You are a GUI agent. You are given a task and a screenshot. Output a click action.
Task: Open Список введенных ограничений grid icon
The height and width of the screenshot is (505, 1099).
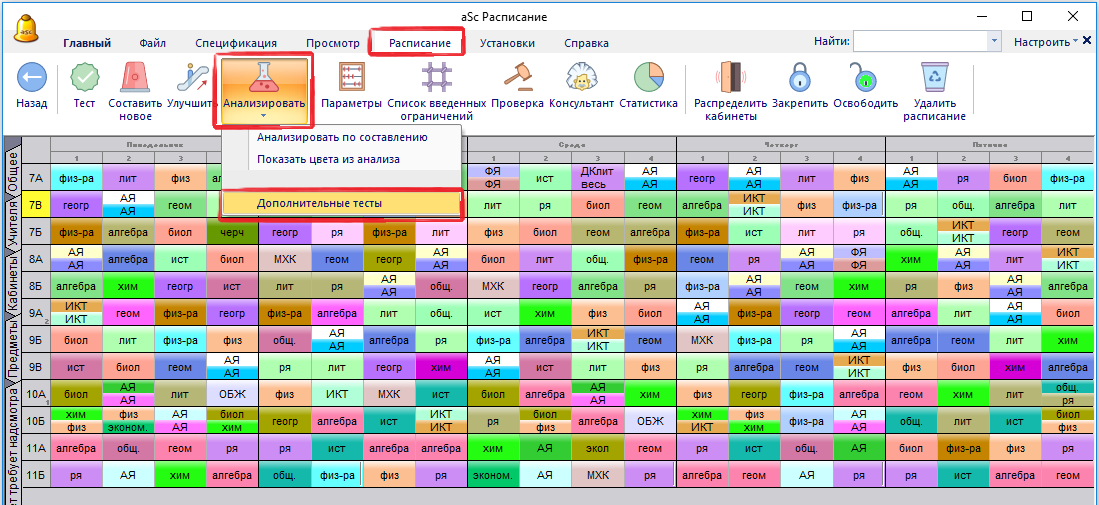click(x=436, y=78)
